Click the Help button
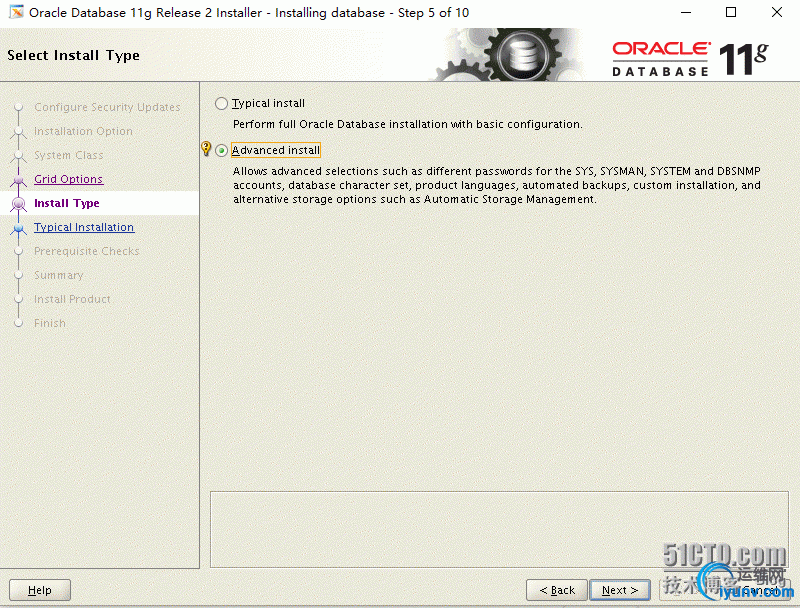 40,590
